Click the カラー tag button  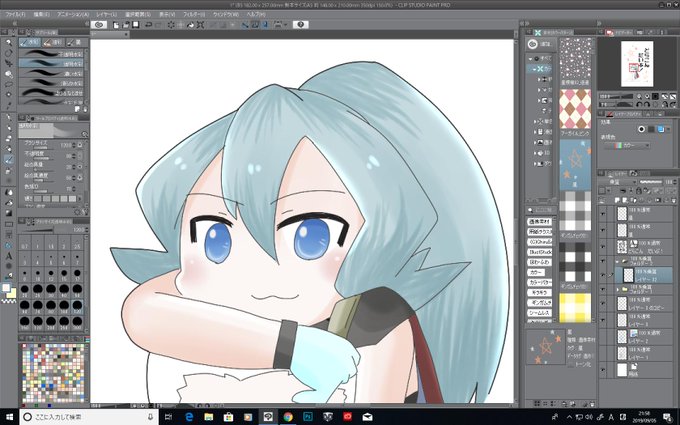coord(536,272)
